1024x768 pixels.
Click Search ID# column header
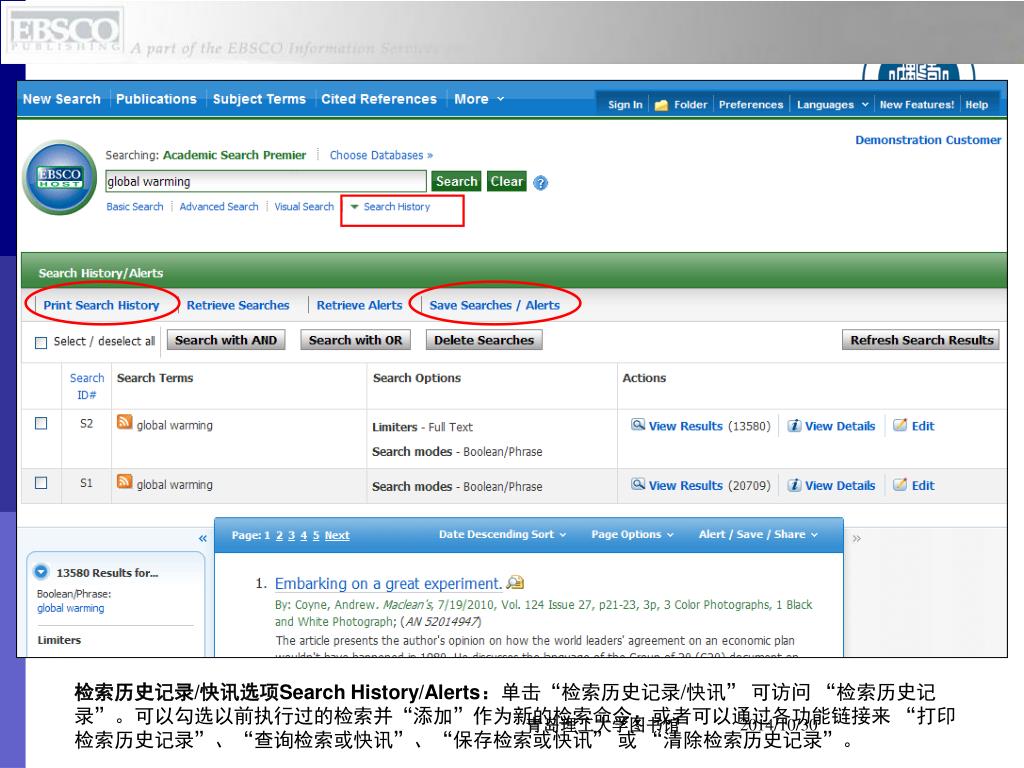pos(87,386)
